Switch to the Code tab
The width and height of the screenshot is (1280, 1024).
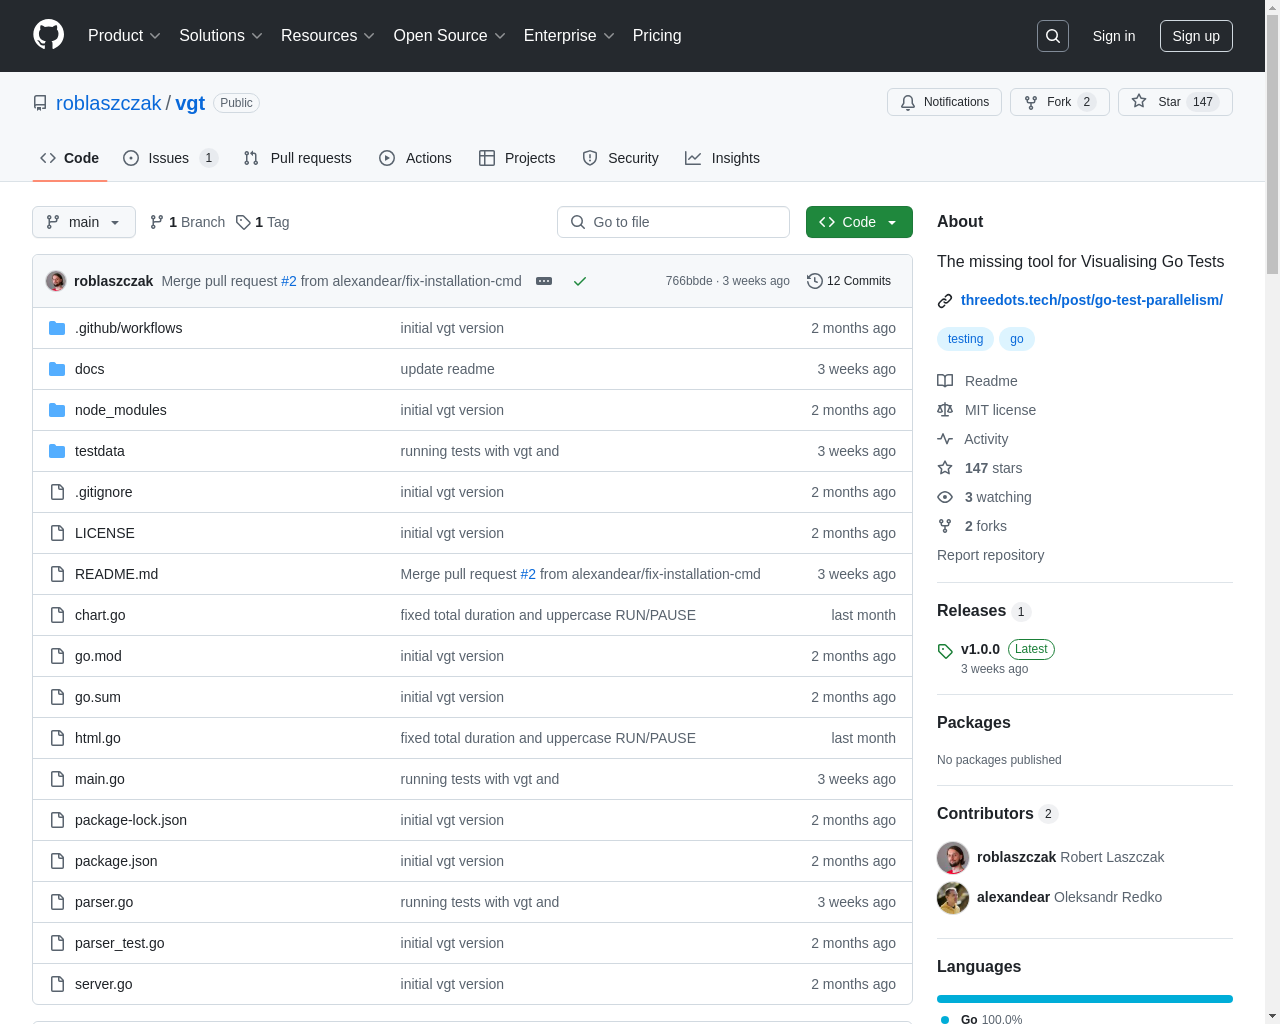point(70,158)
